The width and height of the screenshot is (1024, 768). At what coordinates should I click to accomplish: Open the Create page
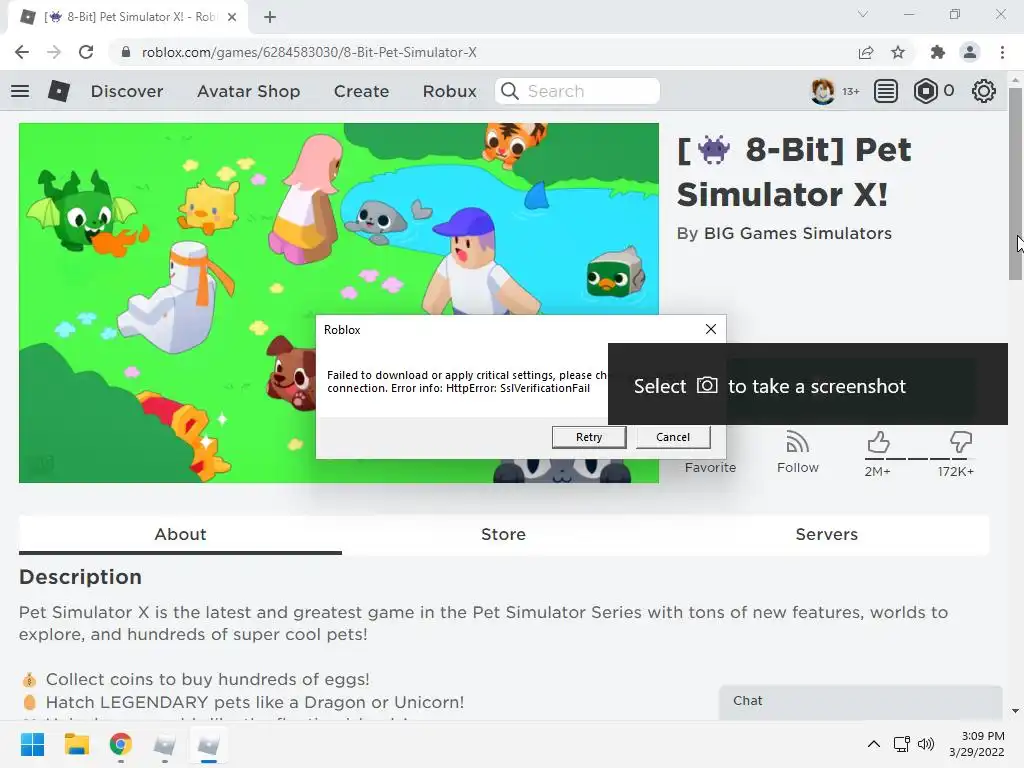(361, 91)
